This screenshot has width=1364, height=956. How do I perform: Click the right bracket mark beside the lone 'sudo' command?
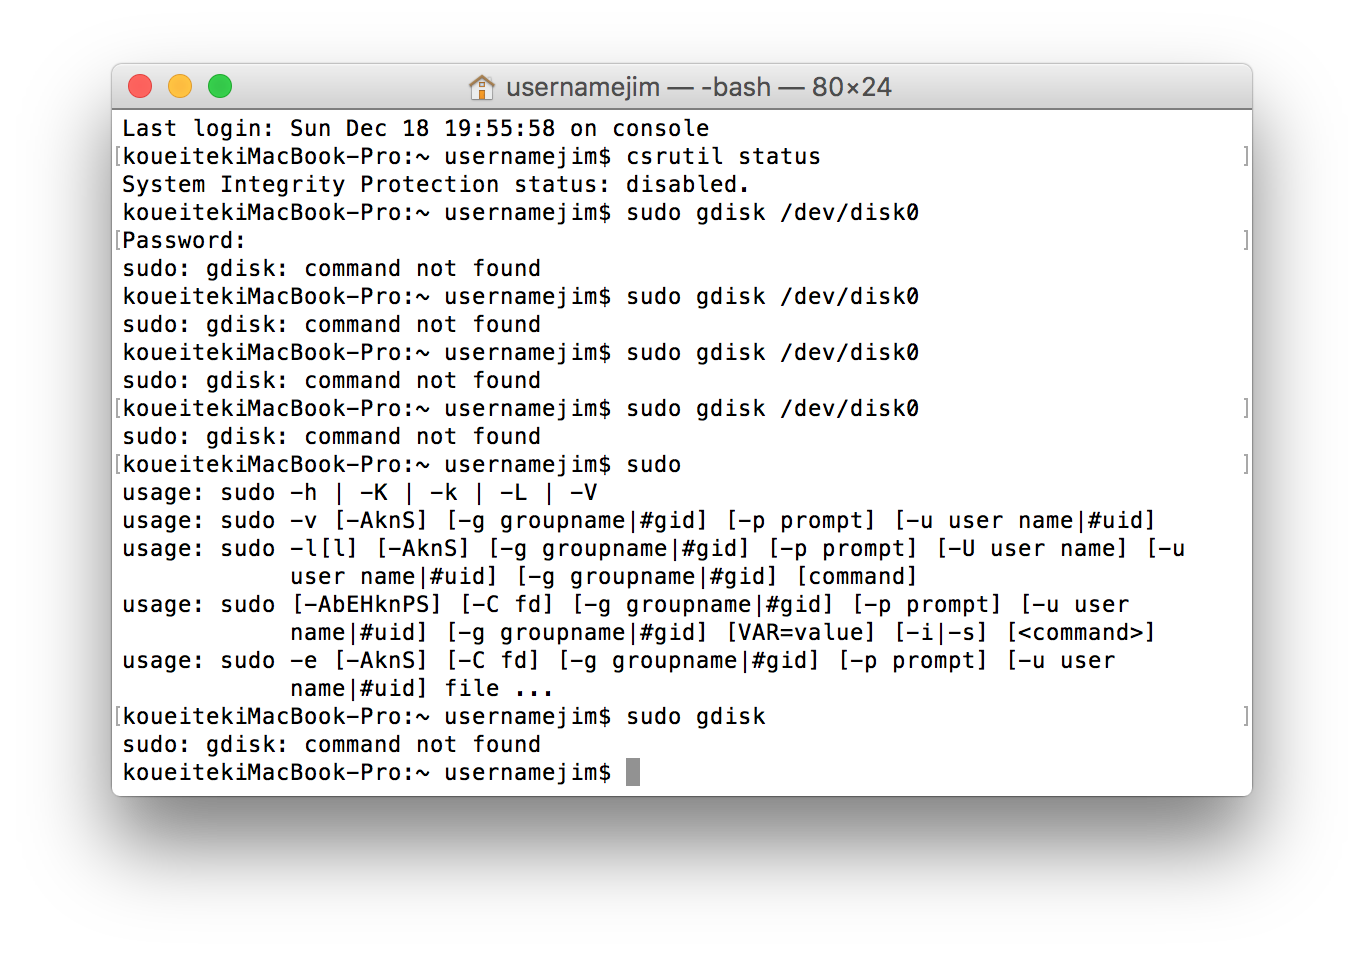[1245, 464]
